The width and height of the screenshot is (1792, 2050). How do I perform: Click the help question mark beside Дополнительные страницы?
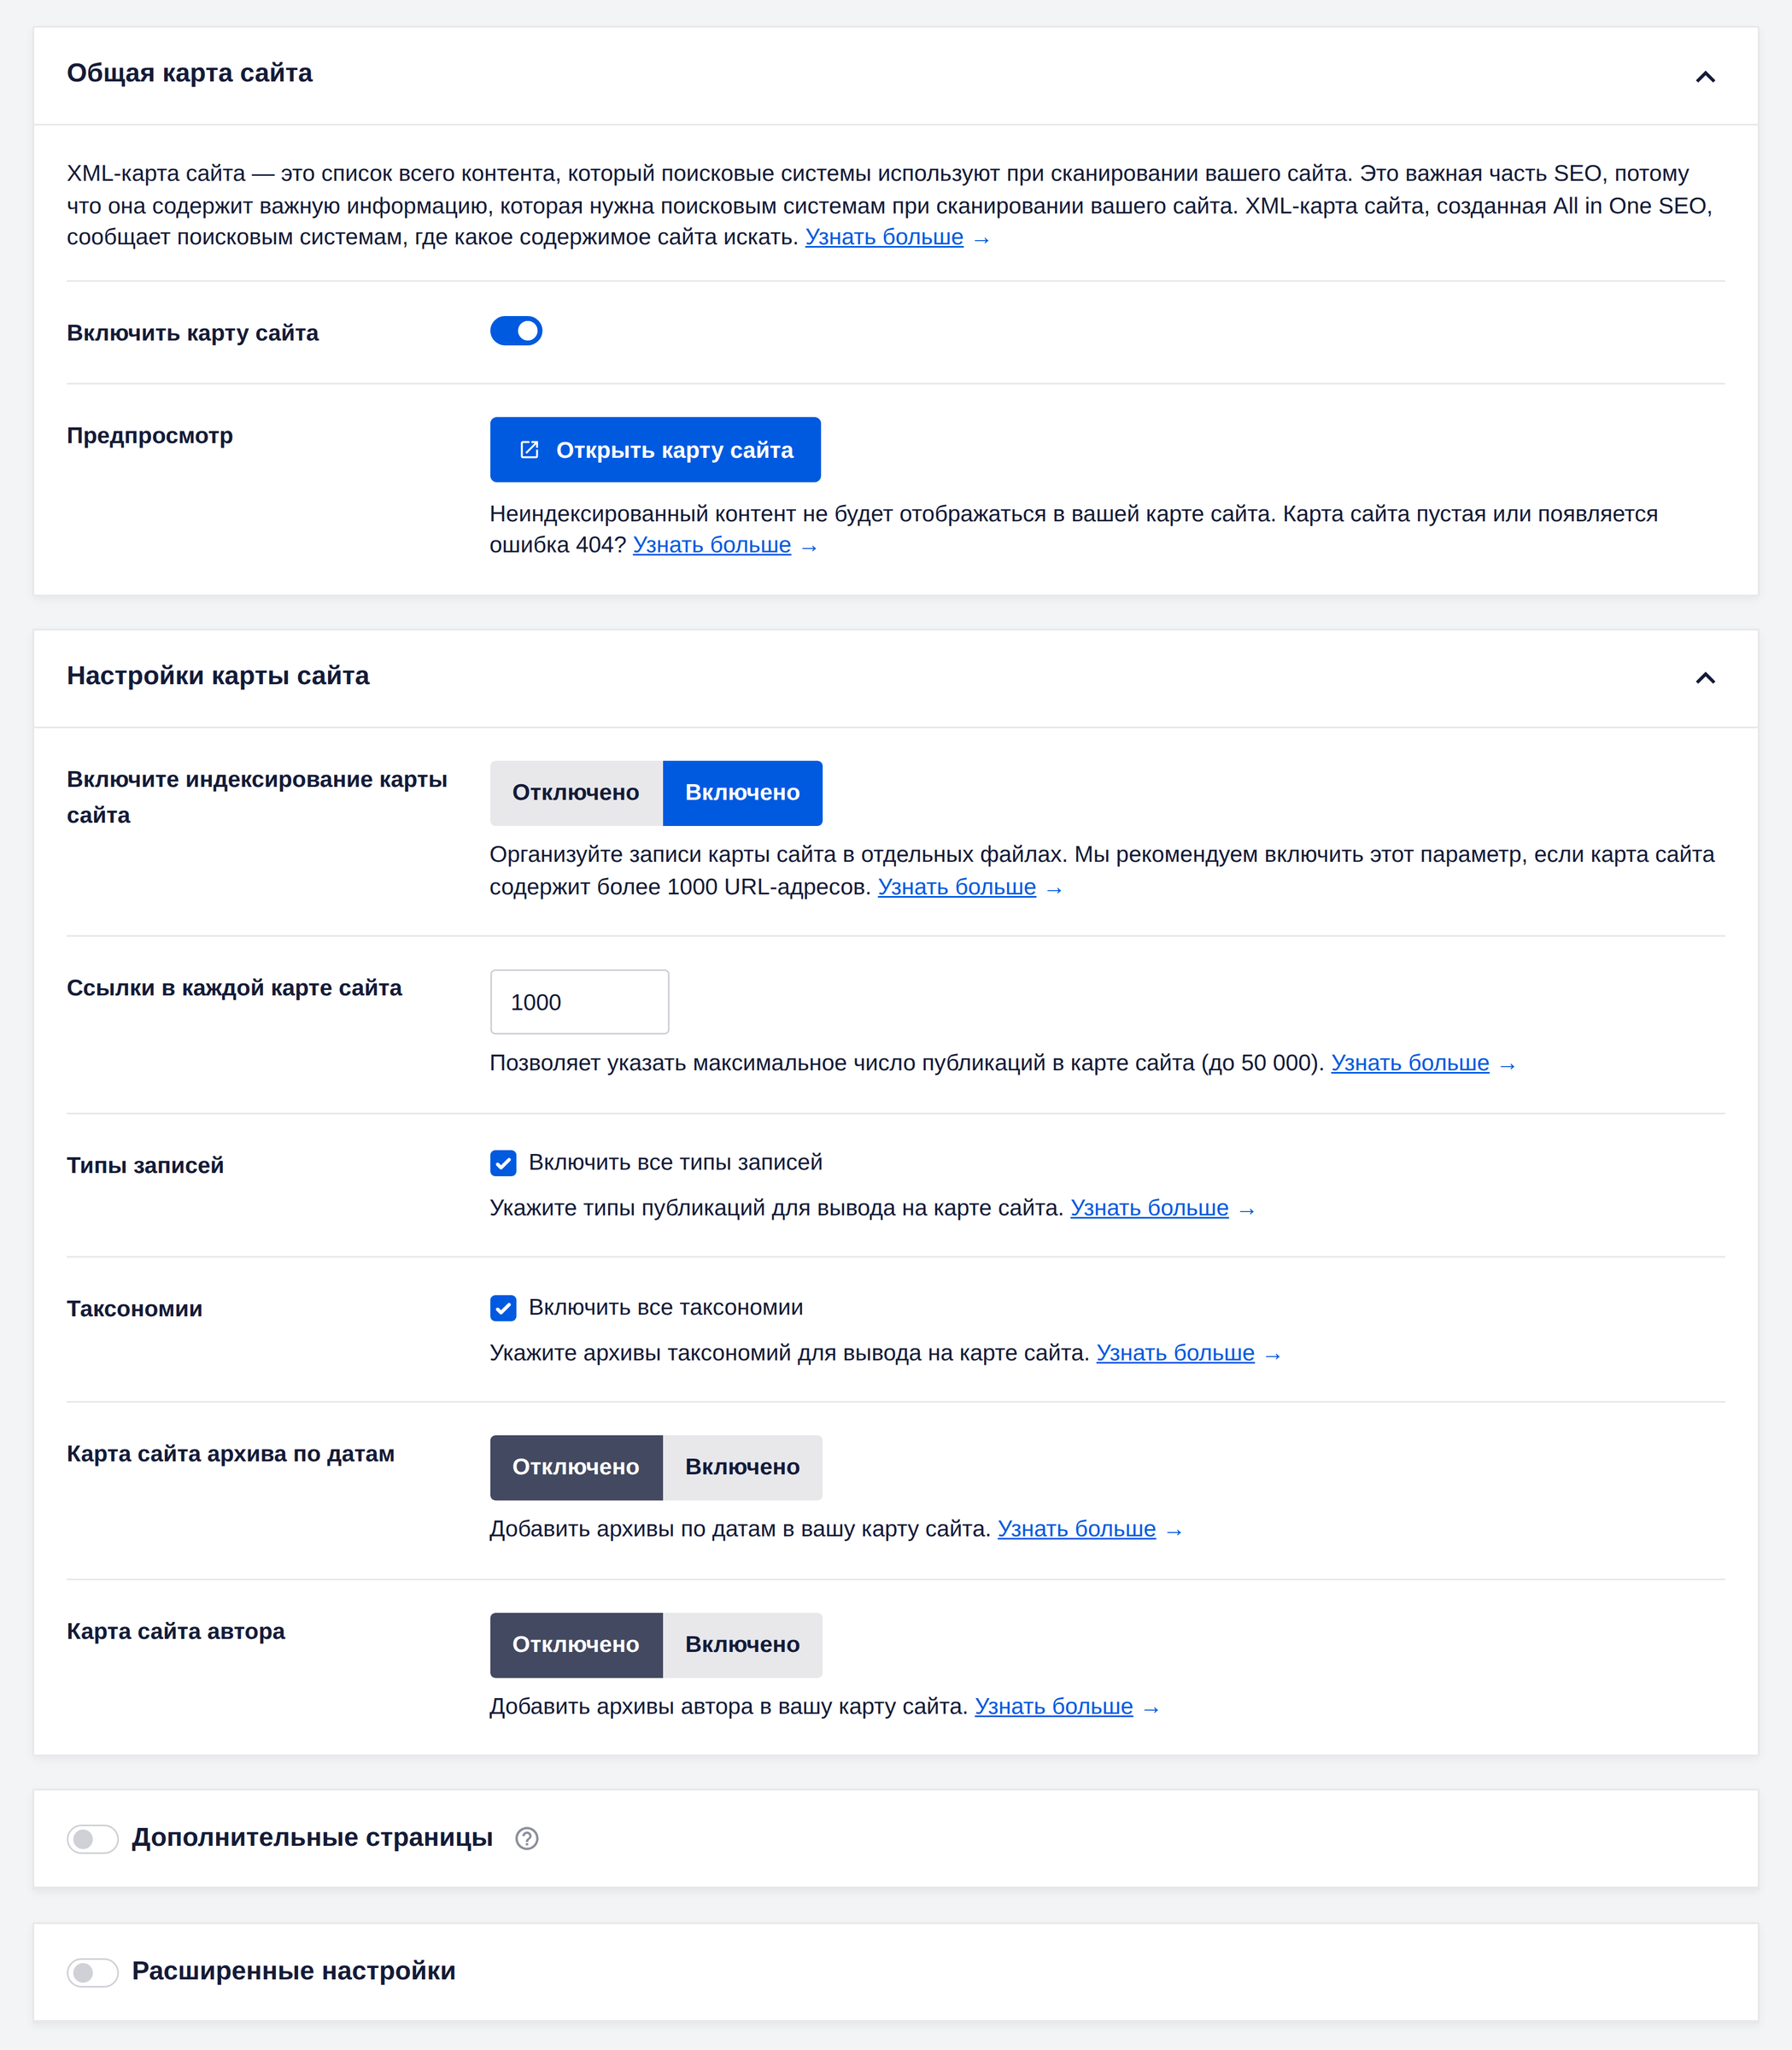tap(527, 1838)
